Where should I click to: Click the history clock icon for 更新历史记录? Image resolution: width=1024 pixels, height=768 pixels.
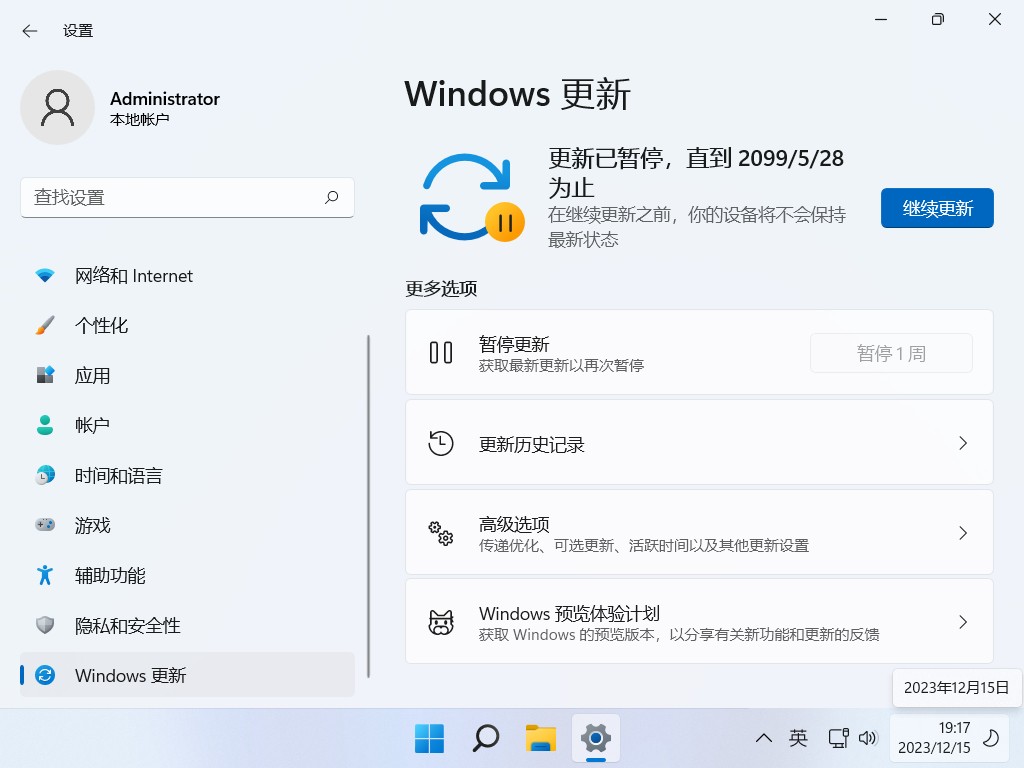point(441,443)
